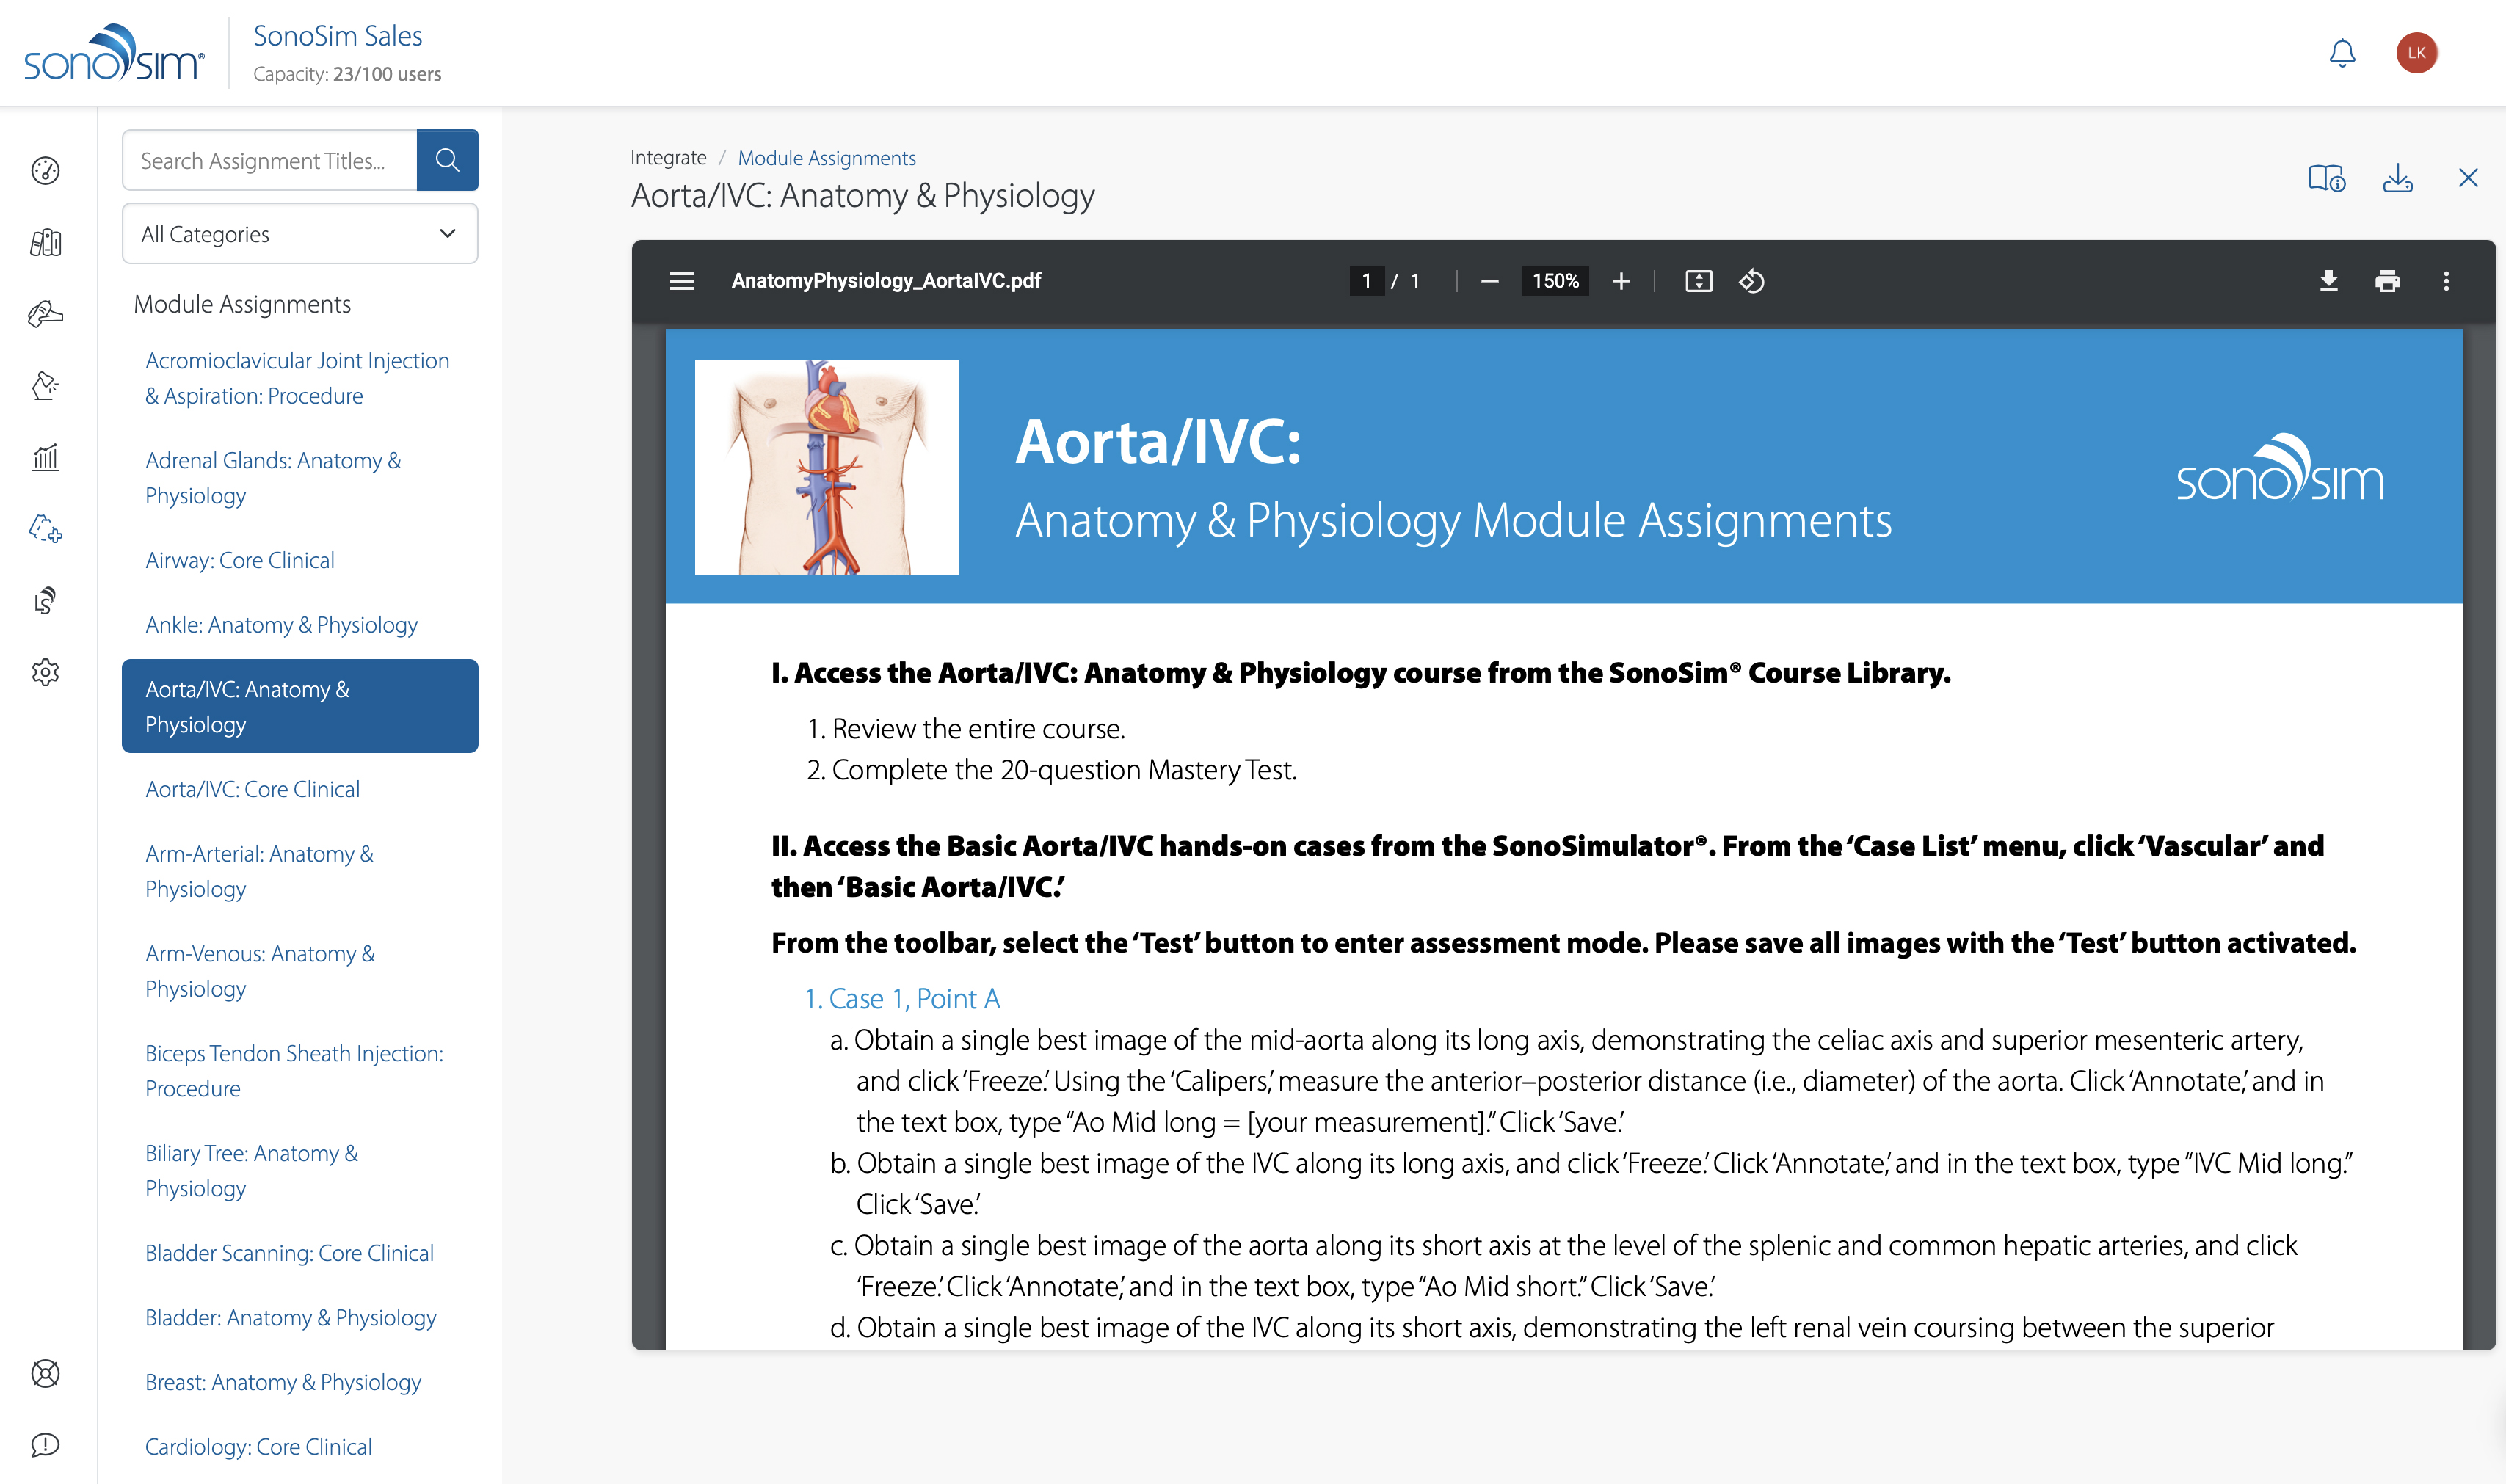2506x1484 pixels.
Task: Print the PDF document
Action: pos(2387,281)
